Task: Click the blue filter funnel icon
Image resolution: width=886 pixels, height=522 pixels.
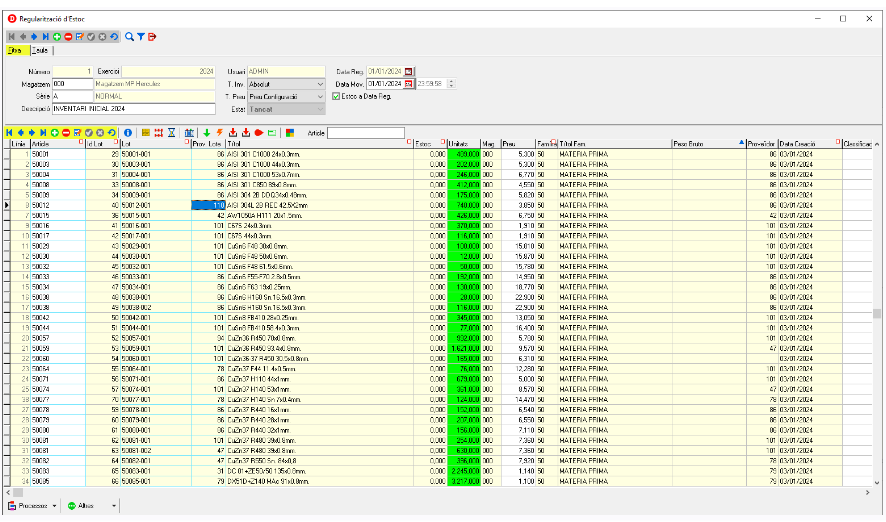Action: point(141,37)
